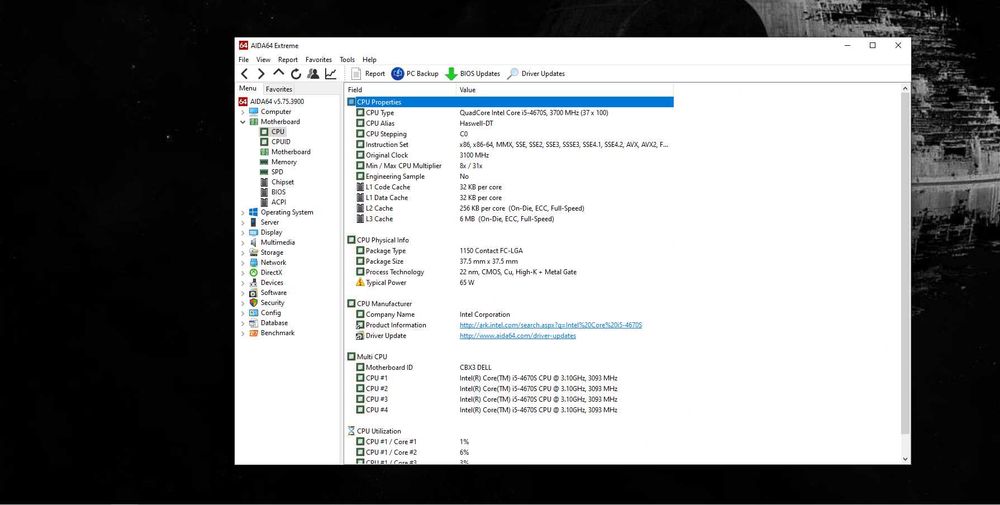Image resolution: width=1000 pixels, height=505 pixels.
Task: Open the user management toolbar icon
Action: coord(313,74)
